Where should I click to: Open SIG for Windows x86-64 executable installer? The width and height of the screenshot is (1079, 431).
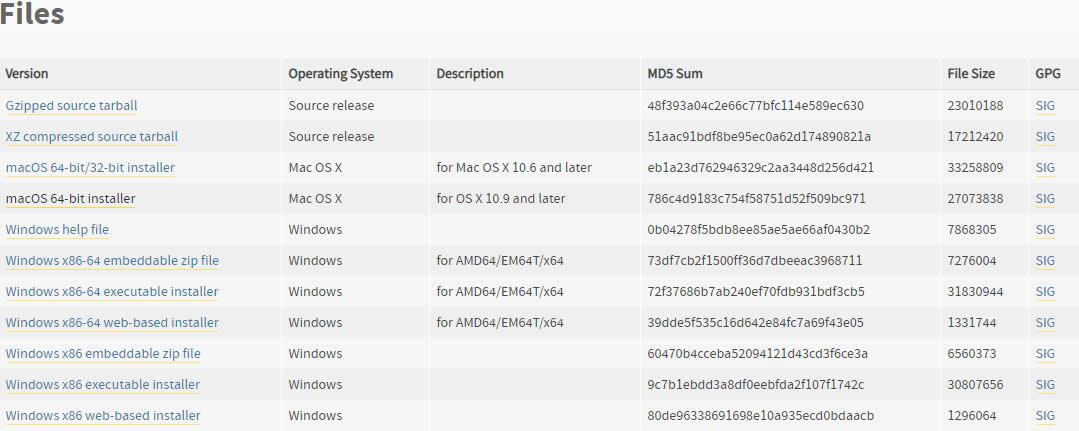click(x=1045, y=291)
